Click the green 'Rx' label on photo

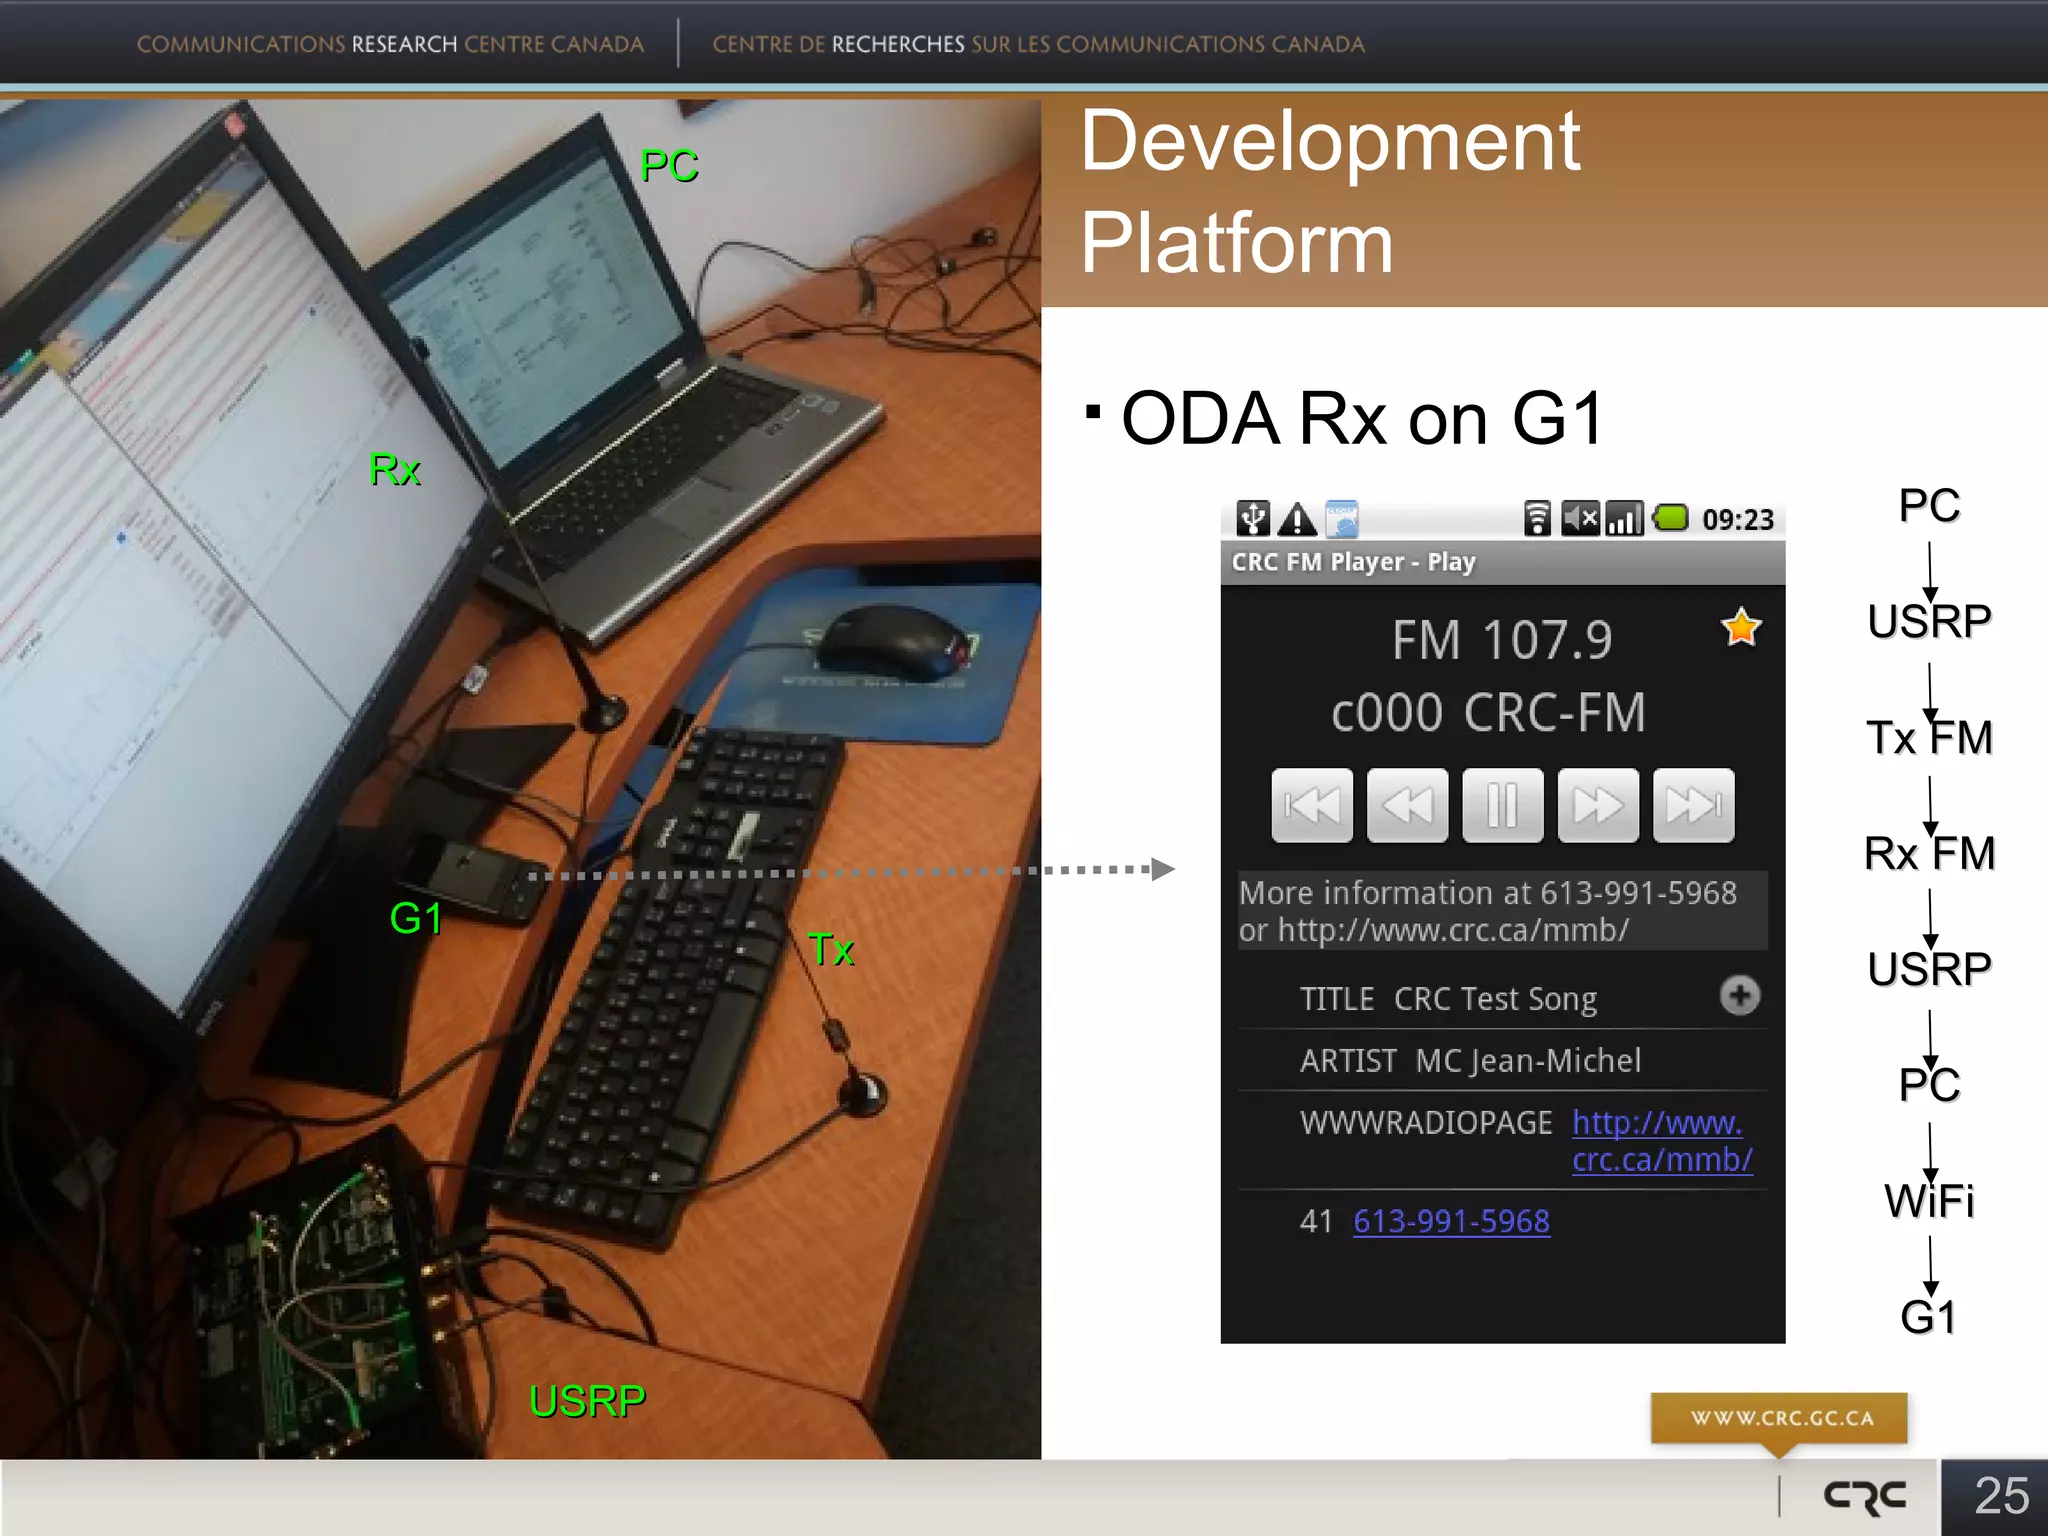[x=395, y=469]
